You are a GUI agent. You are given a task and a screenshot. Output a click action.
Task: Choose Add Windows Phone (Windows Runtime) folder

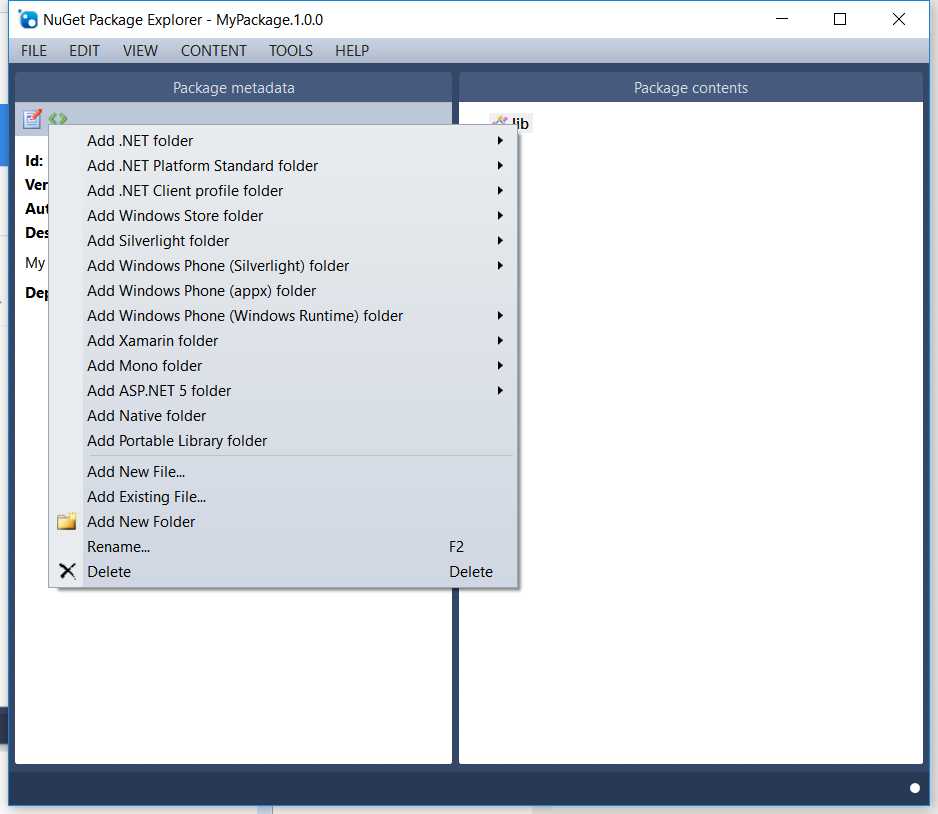click(283, 316)
